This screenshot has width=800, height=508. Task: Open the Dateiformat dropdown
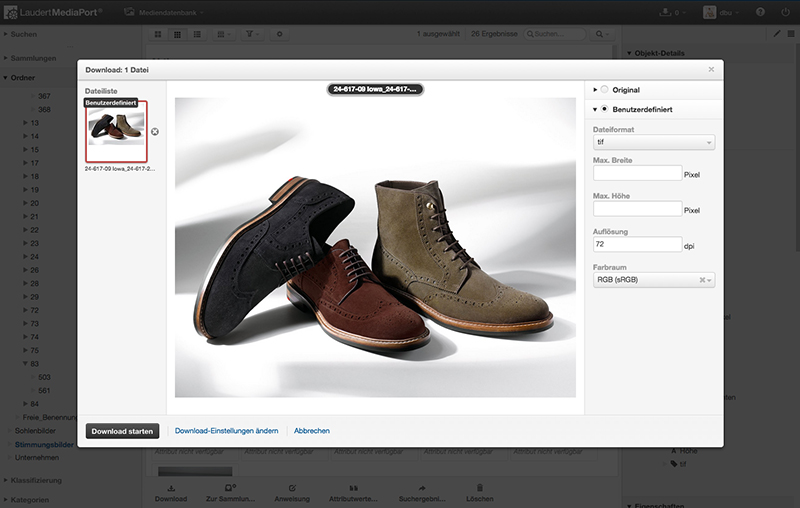coord(653,143)
